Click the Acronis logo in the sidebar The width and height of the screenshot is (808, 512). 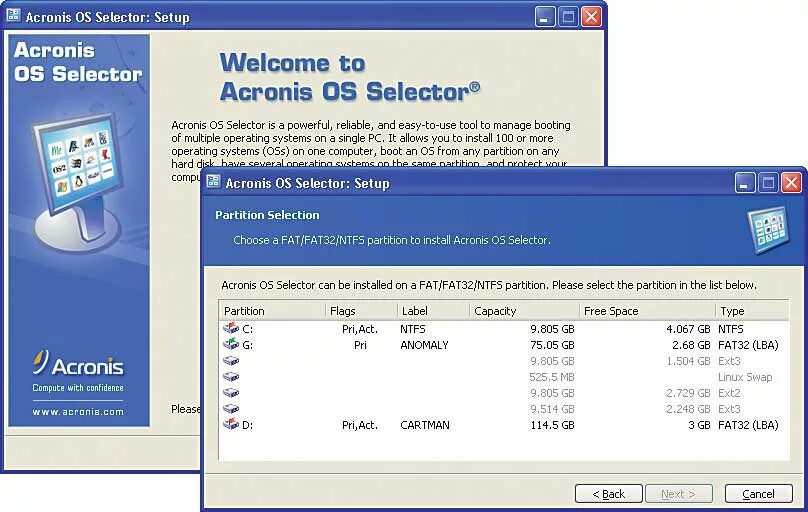[78, 365]
